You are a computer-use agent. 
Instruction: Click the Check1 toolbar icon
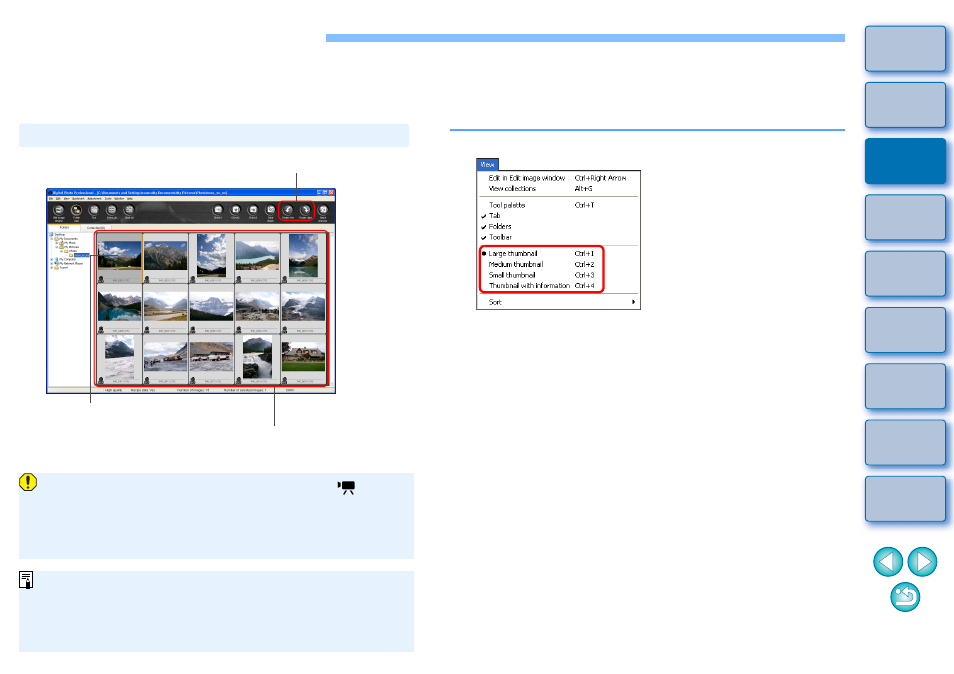pyautogui.click(x=218, y=209)
